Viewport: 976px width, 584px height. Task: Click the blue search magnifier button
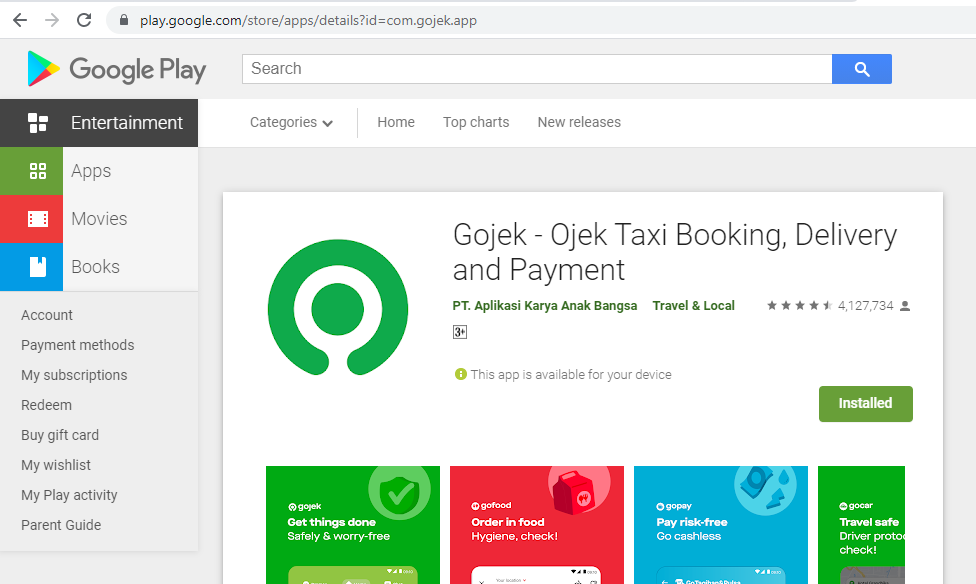click(x=861, y=68)
